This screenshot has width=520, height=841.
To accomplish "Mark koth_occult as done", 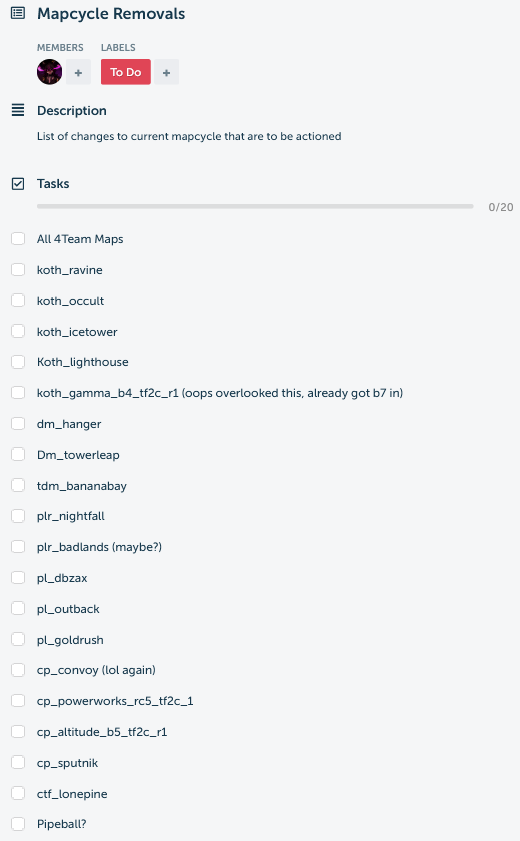I will tap(18, 300).
